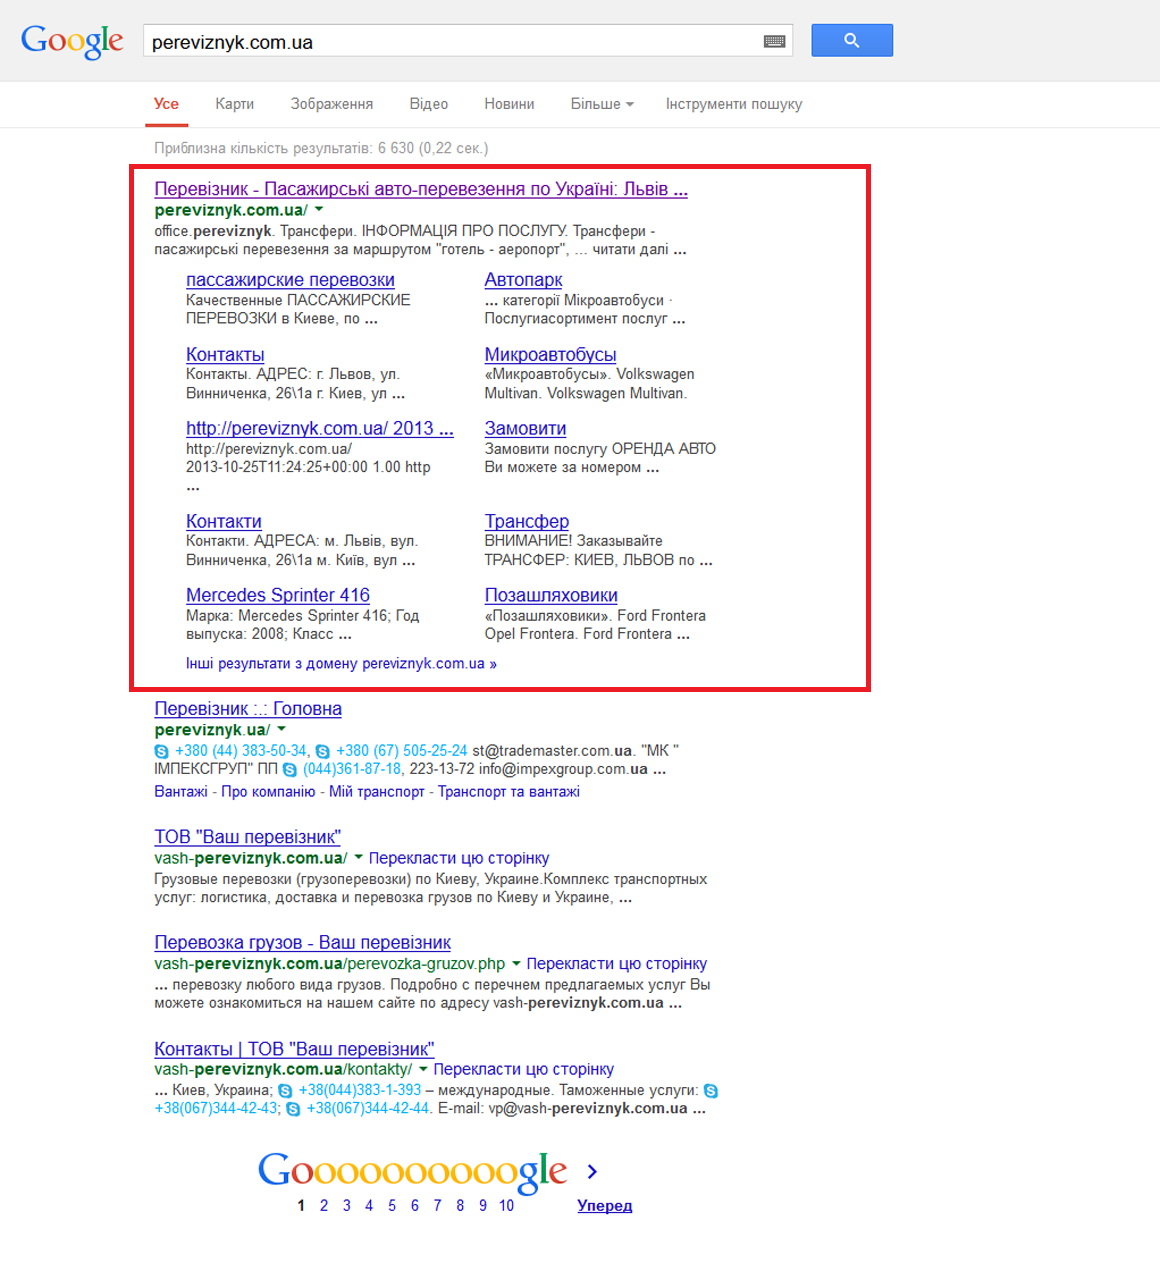The height and width of the screenshot is (1275, 1160).
Task: Expand arrow beside vash-pereviznyk.com.ua/kontakty/ URL
Action: (423, 1069)
